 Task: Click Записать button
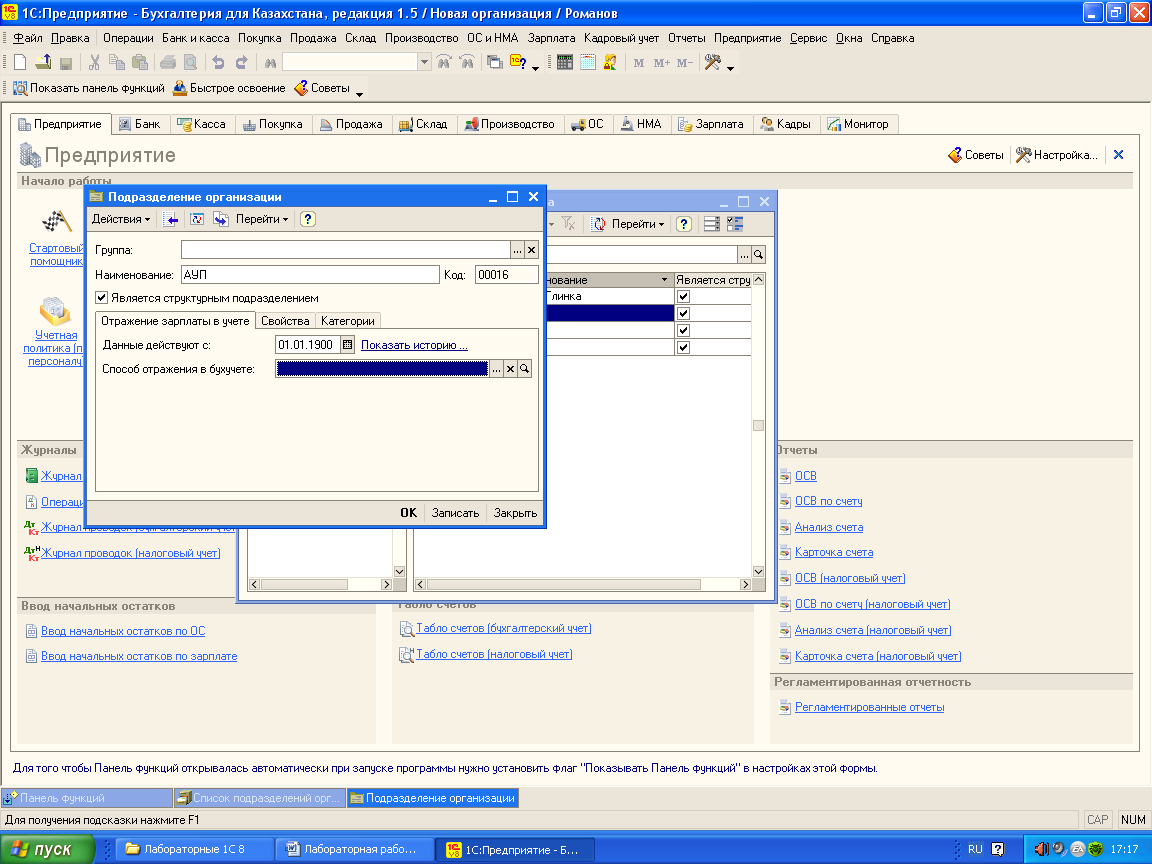tap(455, 513)
